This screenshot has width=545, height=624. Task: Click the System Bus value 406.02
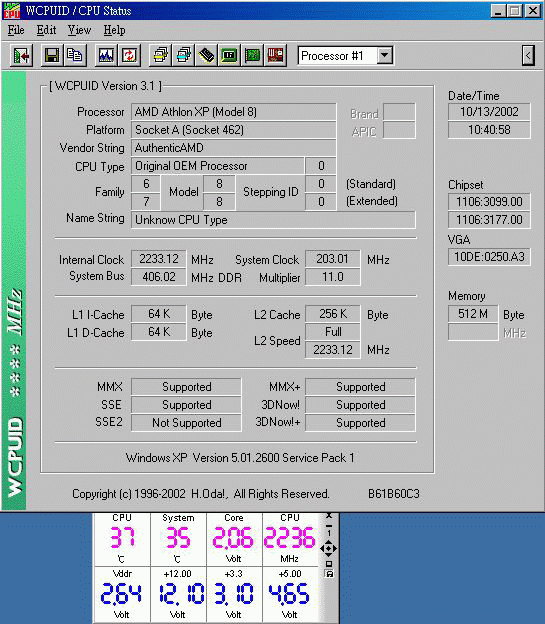click(158, 277)
